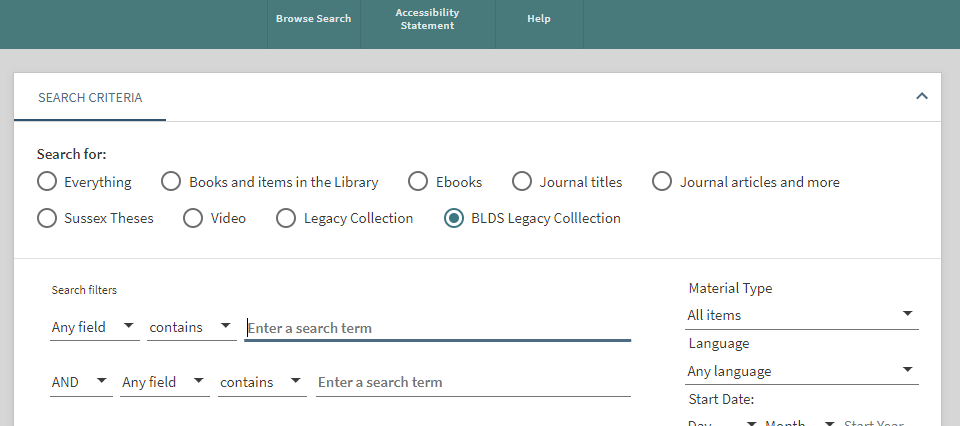Select the Video search scope
Viewport: 960px width, 426px height.
193,218
